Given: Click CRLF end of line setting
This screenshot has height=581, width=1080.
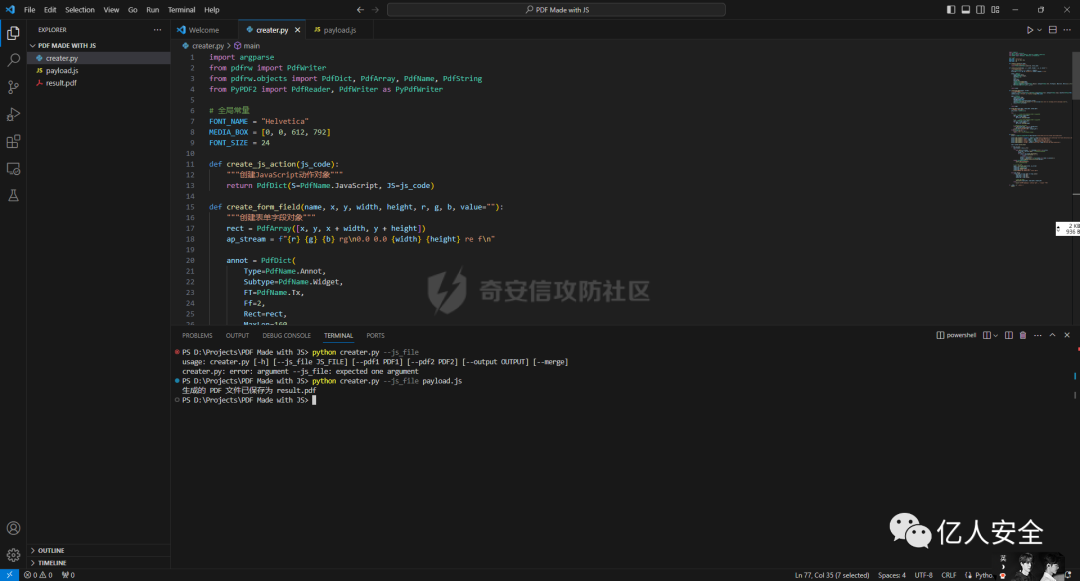Looking at the screenshot, I should coord(948,575).
